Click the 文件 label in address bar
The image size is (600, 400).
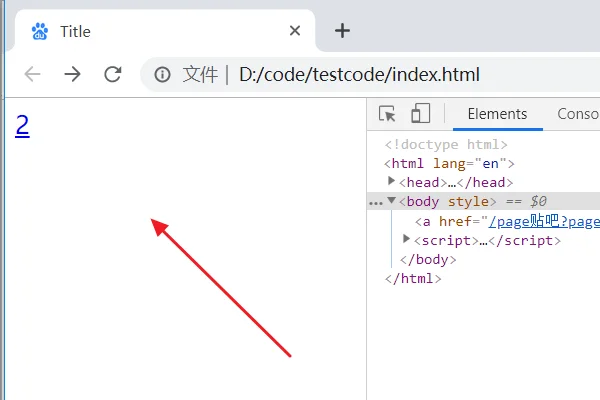pyautogui.click(x=200, y=74)
